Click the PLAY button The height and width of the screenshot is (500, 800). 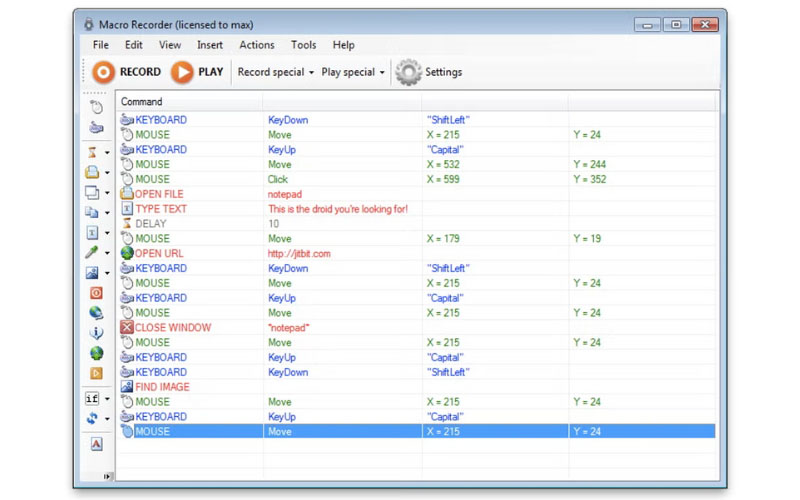(197, 72)
